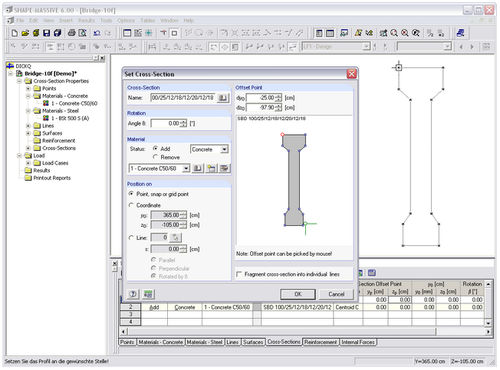Select the Coordinate position radio button
The image size is (500, 370).
click(x=131, y=205)
